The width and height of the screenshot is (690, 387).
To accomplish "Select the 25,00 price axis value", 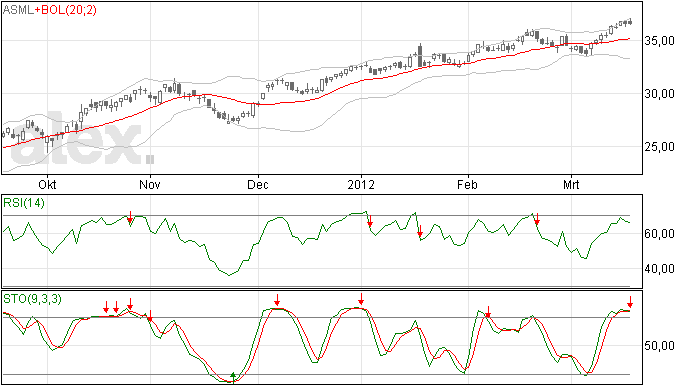I will [x=659, y=147].
